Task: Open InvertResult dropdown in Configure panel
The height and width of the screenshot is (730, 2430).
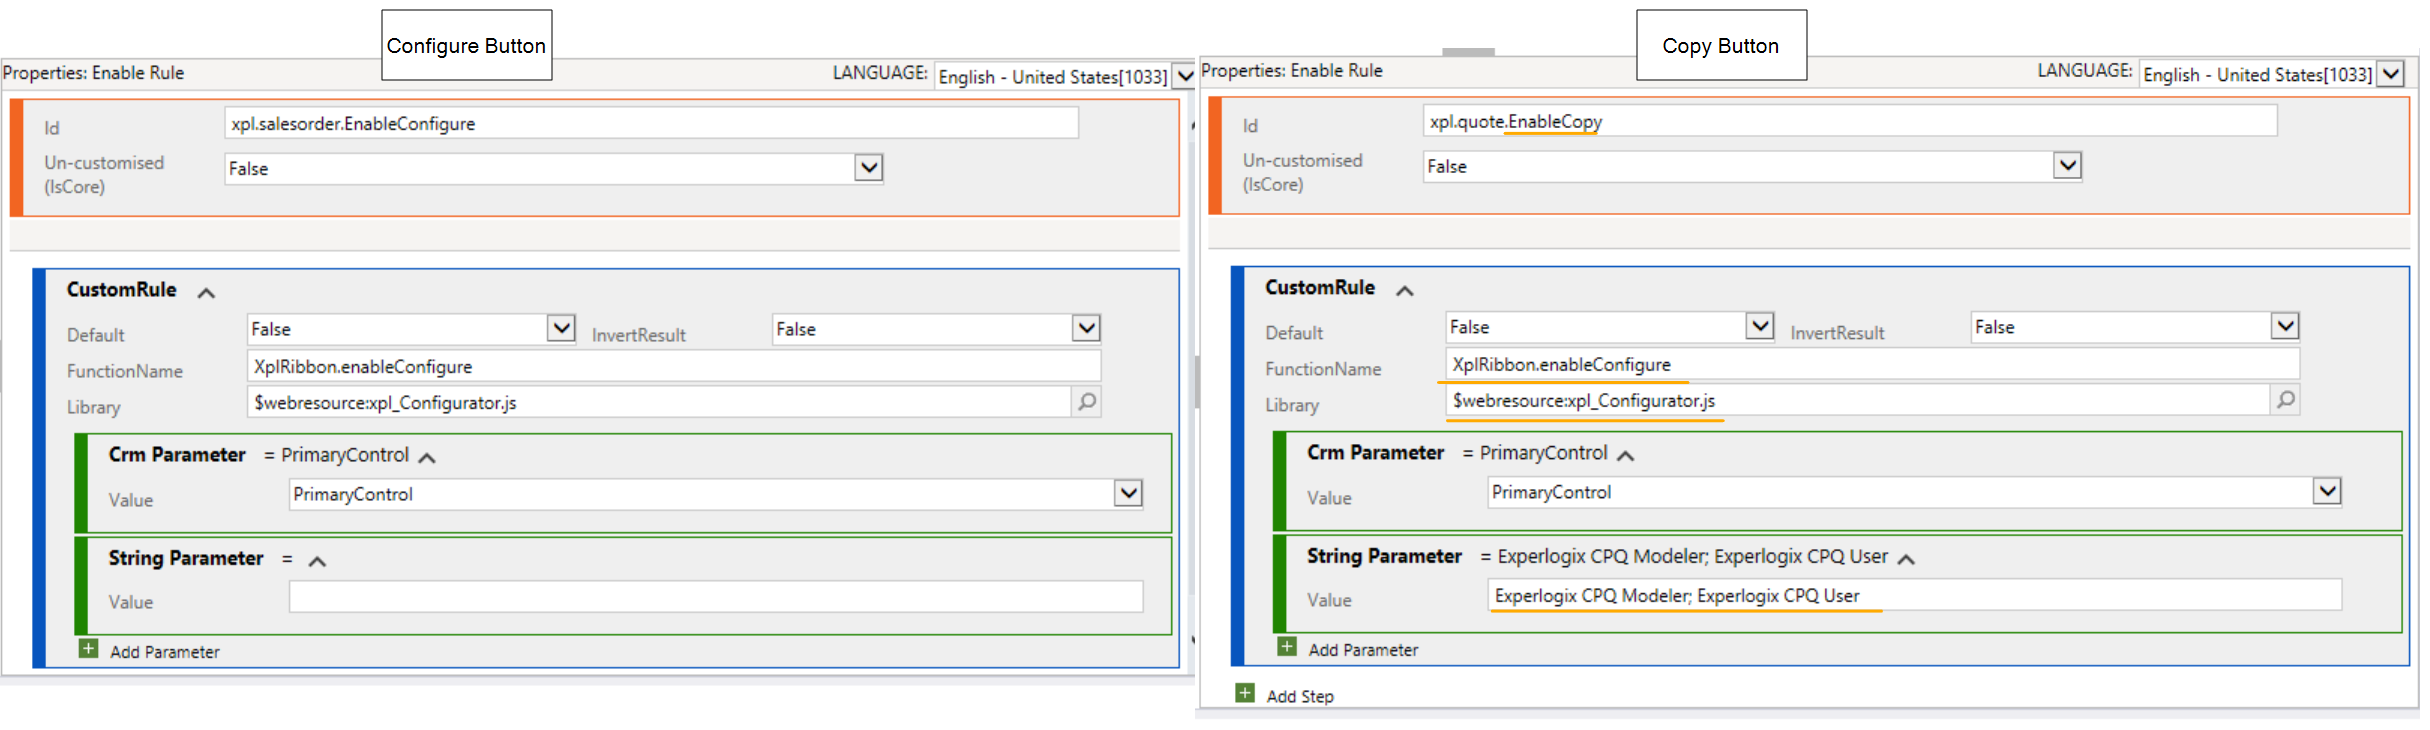Action: [x=1086, y=328]
